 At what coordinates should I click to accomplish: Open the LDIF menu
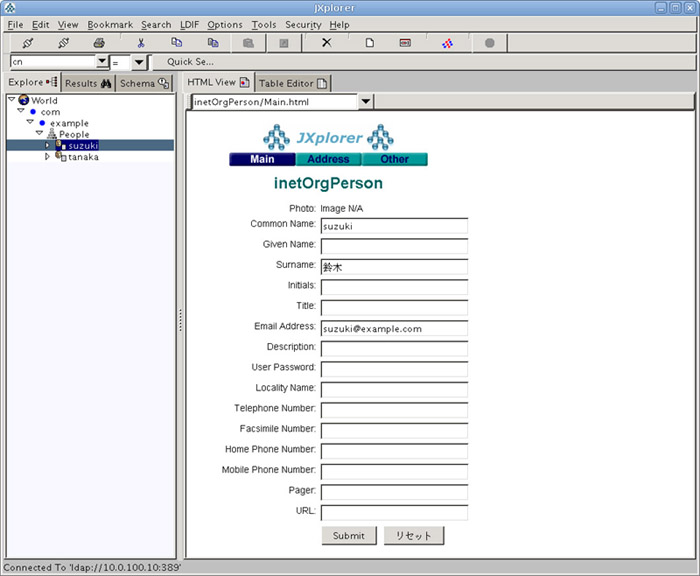(189, 25)
